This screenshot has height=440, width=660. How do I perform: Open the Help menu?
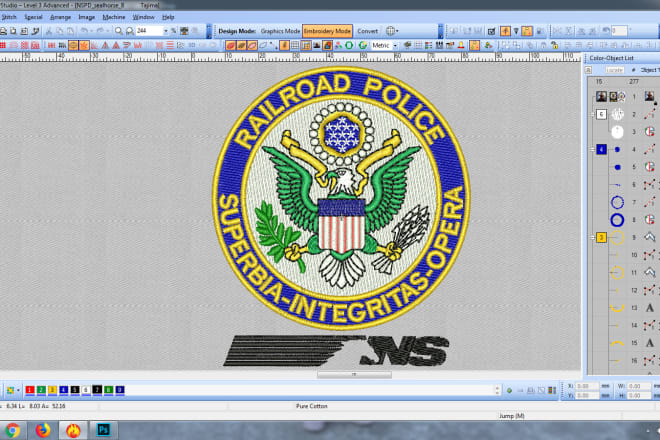point(168,17)
